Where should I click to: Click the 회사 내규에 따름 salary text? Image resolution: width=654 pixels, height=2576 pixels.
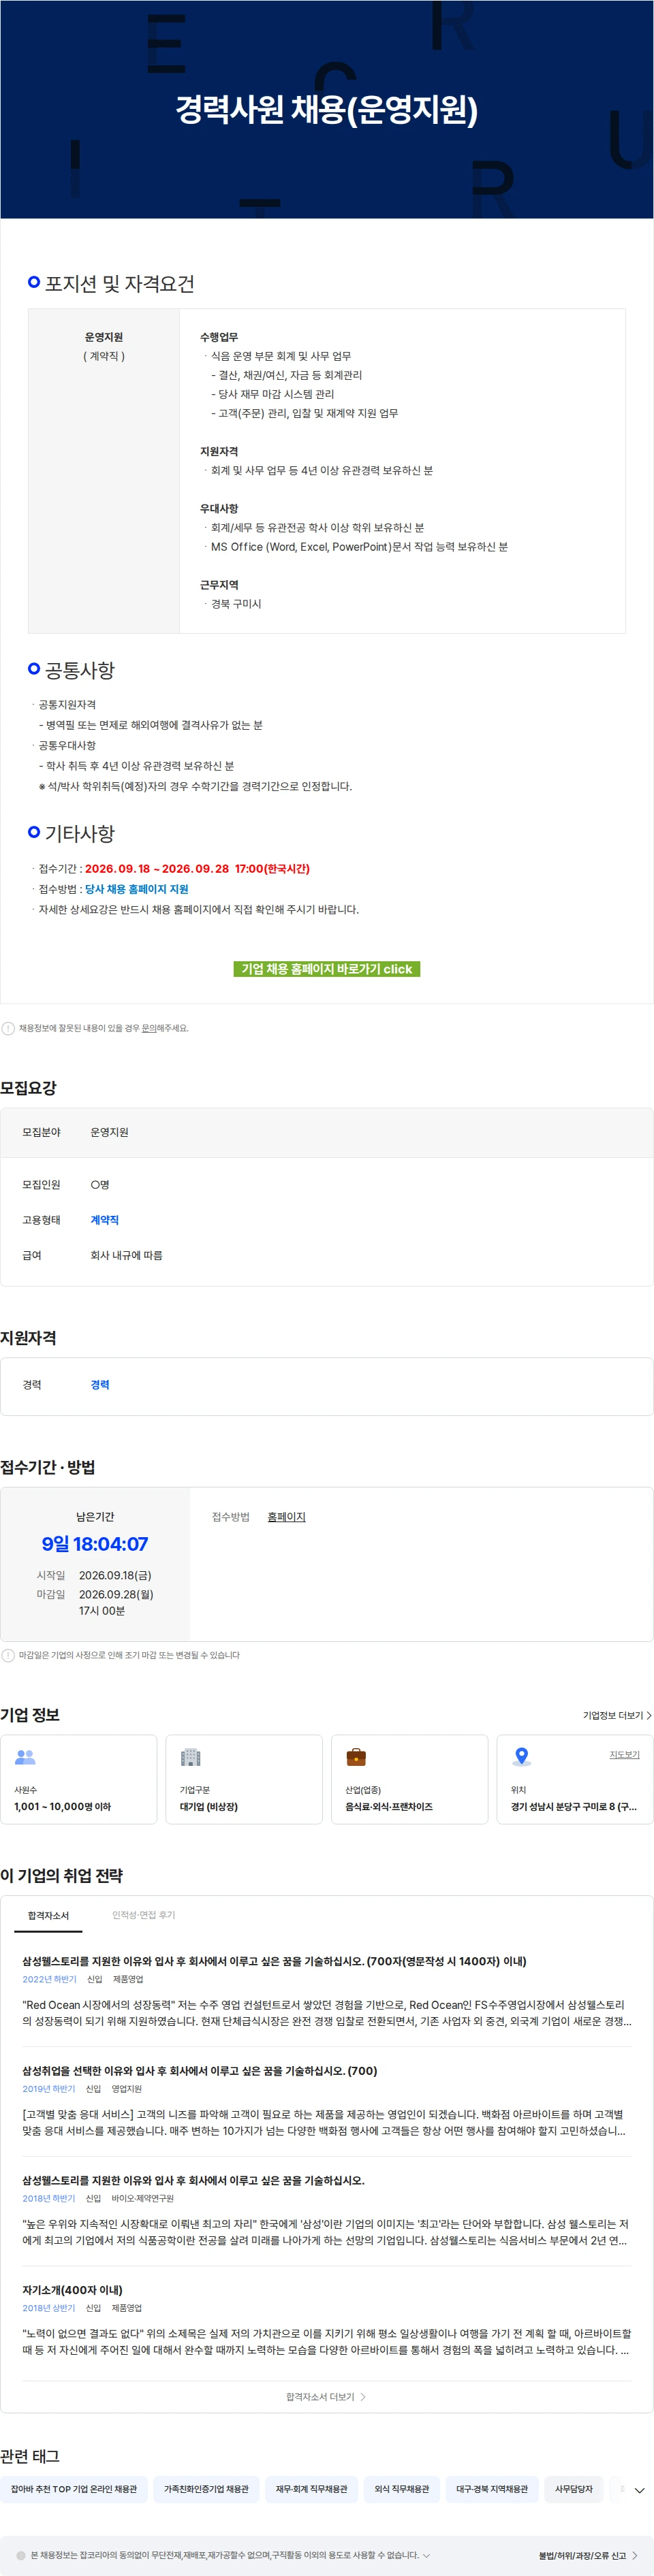point(126,1255)
